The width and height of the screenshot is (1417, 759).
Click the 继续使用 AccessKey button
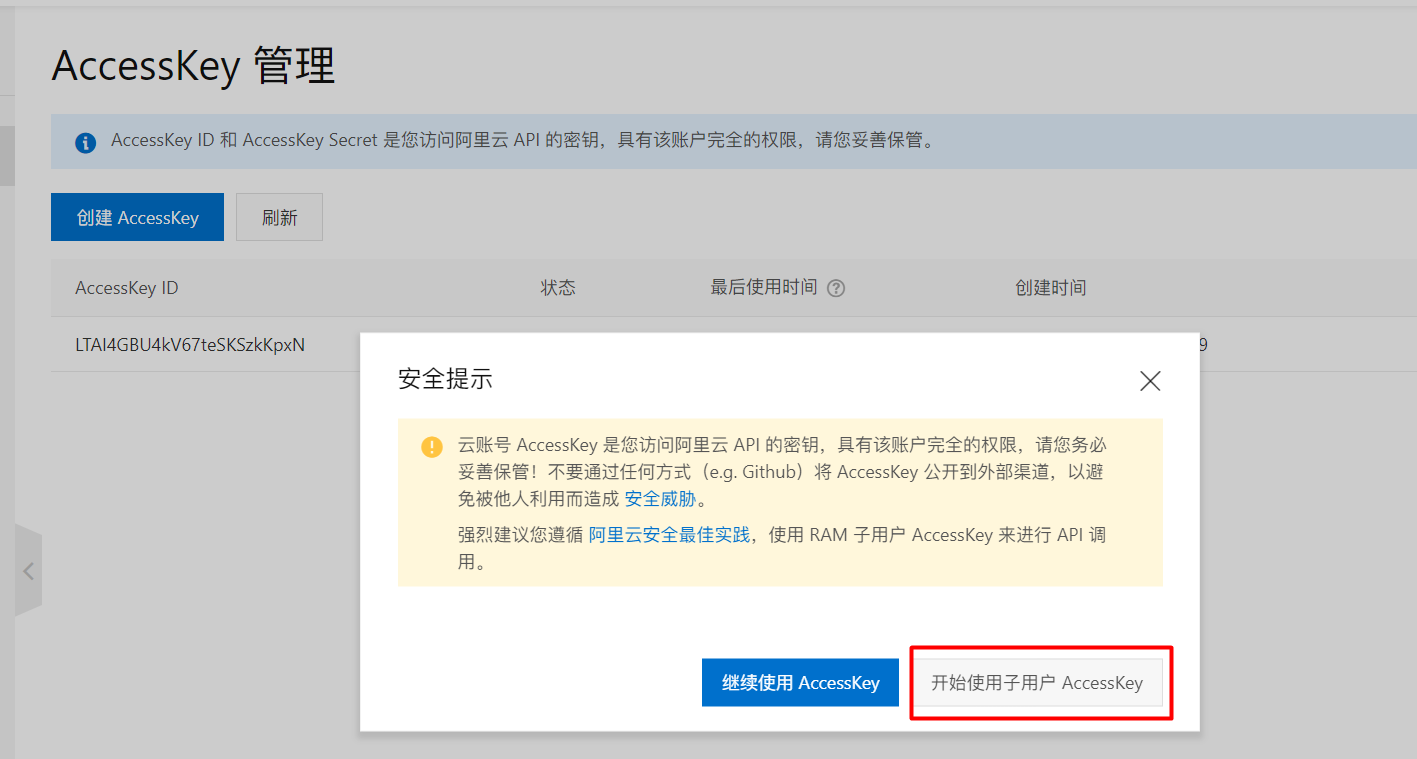(x=800, y=683)
